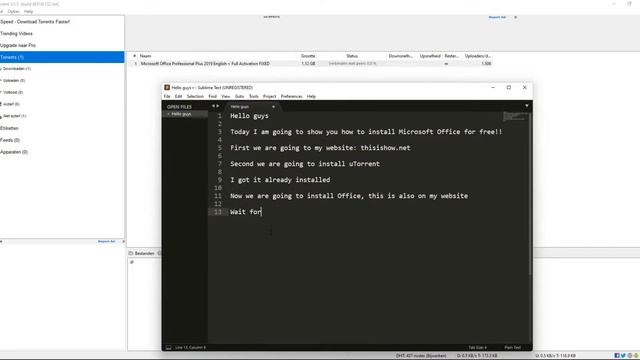This screenshot has width=640, height=360.
Task: Click 'Line 13, Column' status text
Action: coord(190,347)
